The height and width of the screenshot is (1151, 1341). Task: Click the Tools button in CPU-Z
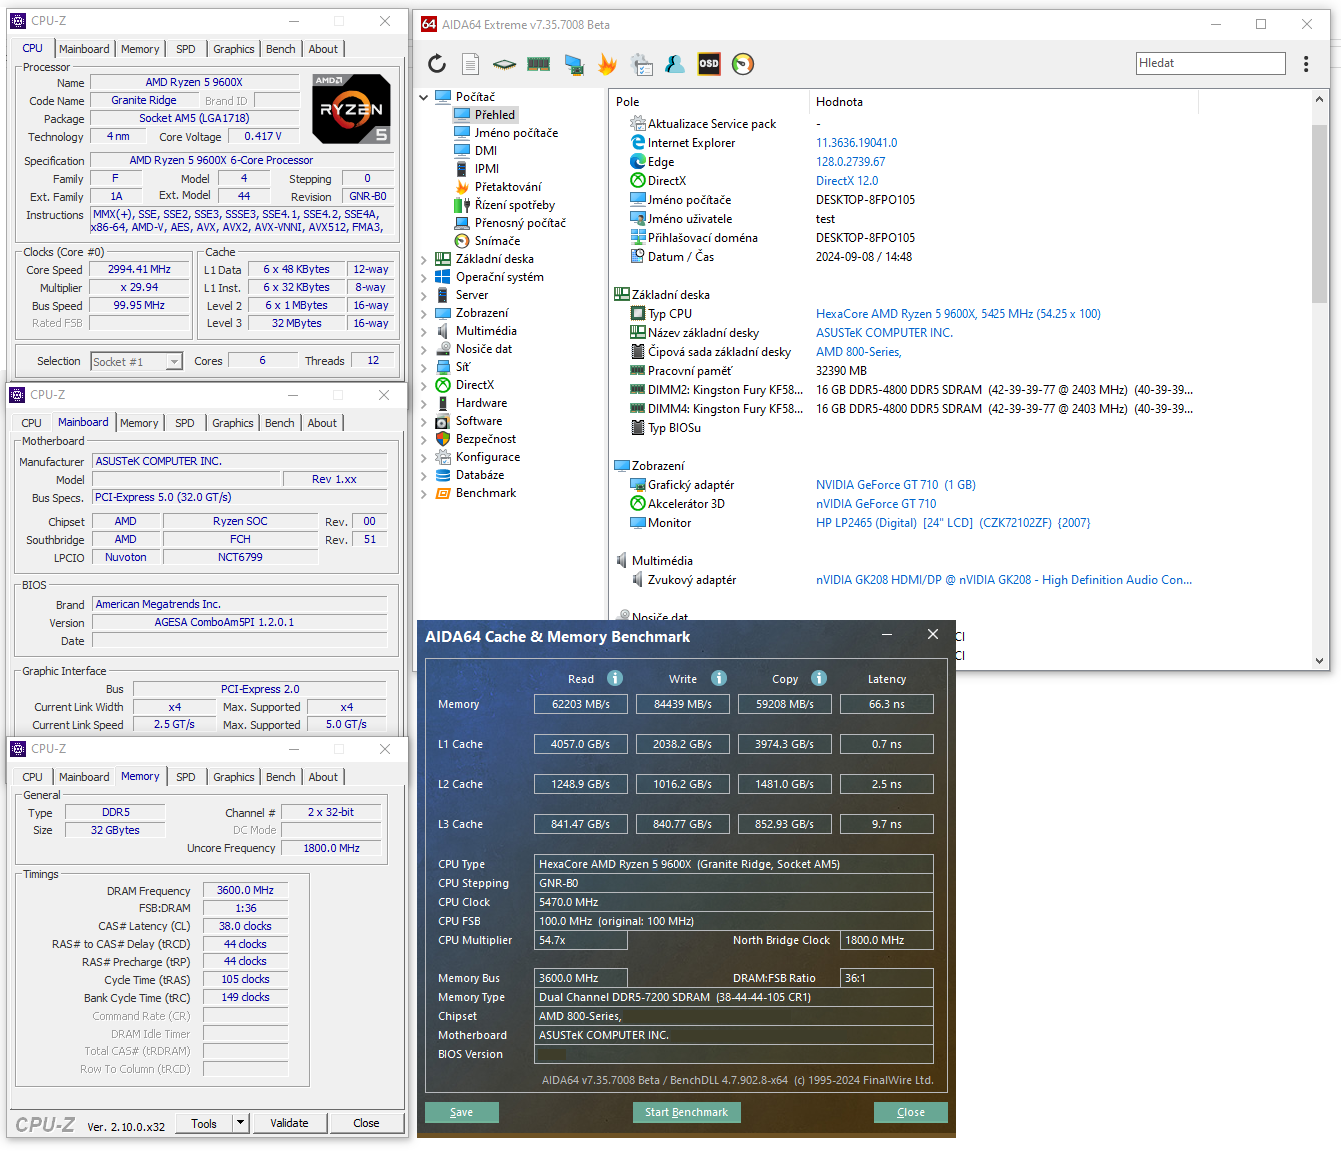coord(204,1123)
